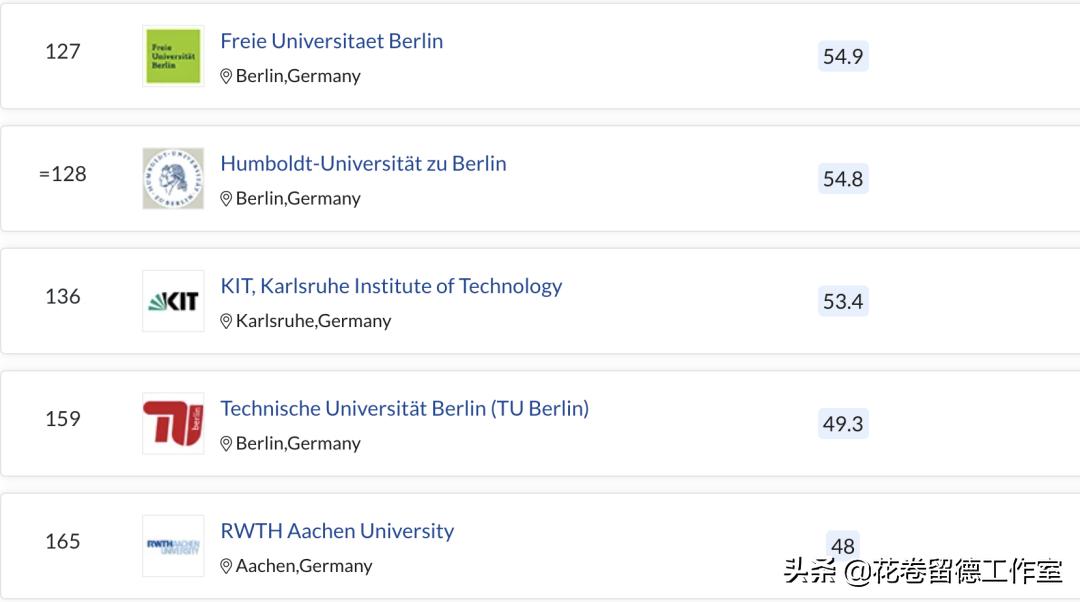
Task: Open the Technische Universität Berlin link
Action: pyautogui.click(x=404, y=408)
